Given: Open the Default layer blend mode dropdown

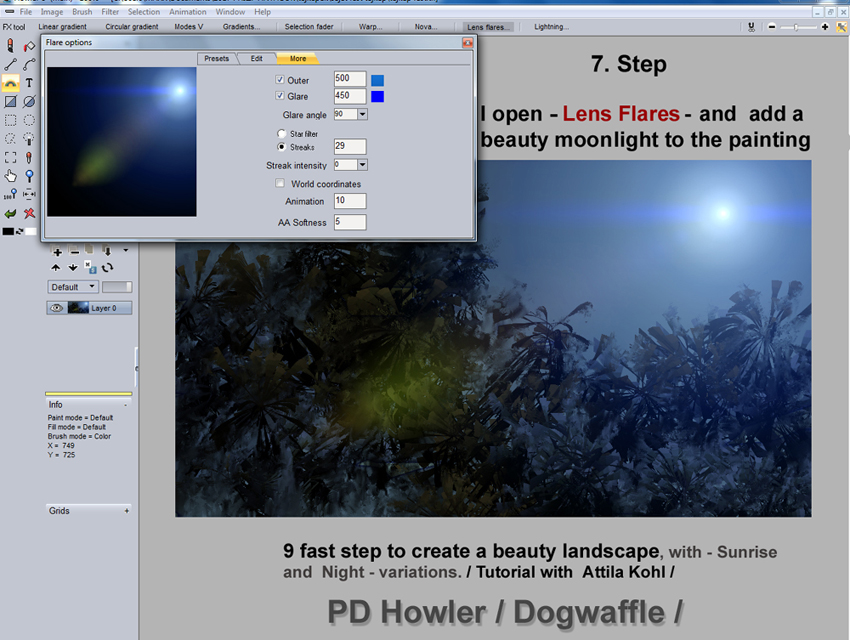Looking at the screenshot, I should (x=73, y=287).
